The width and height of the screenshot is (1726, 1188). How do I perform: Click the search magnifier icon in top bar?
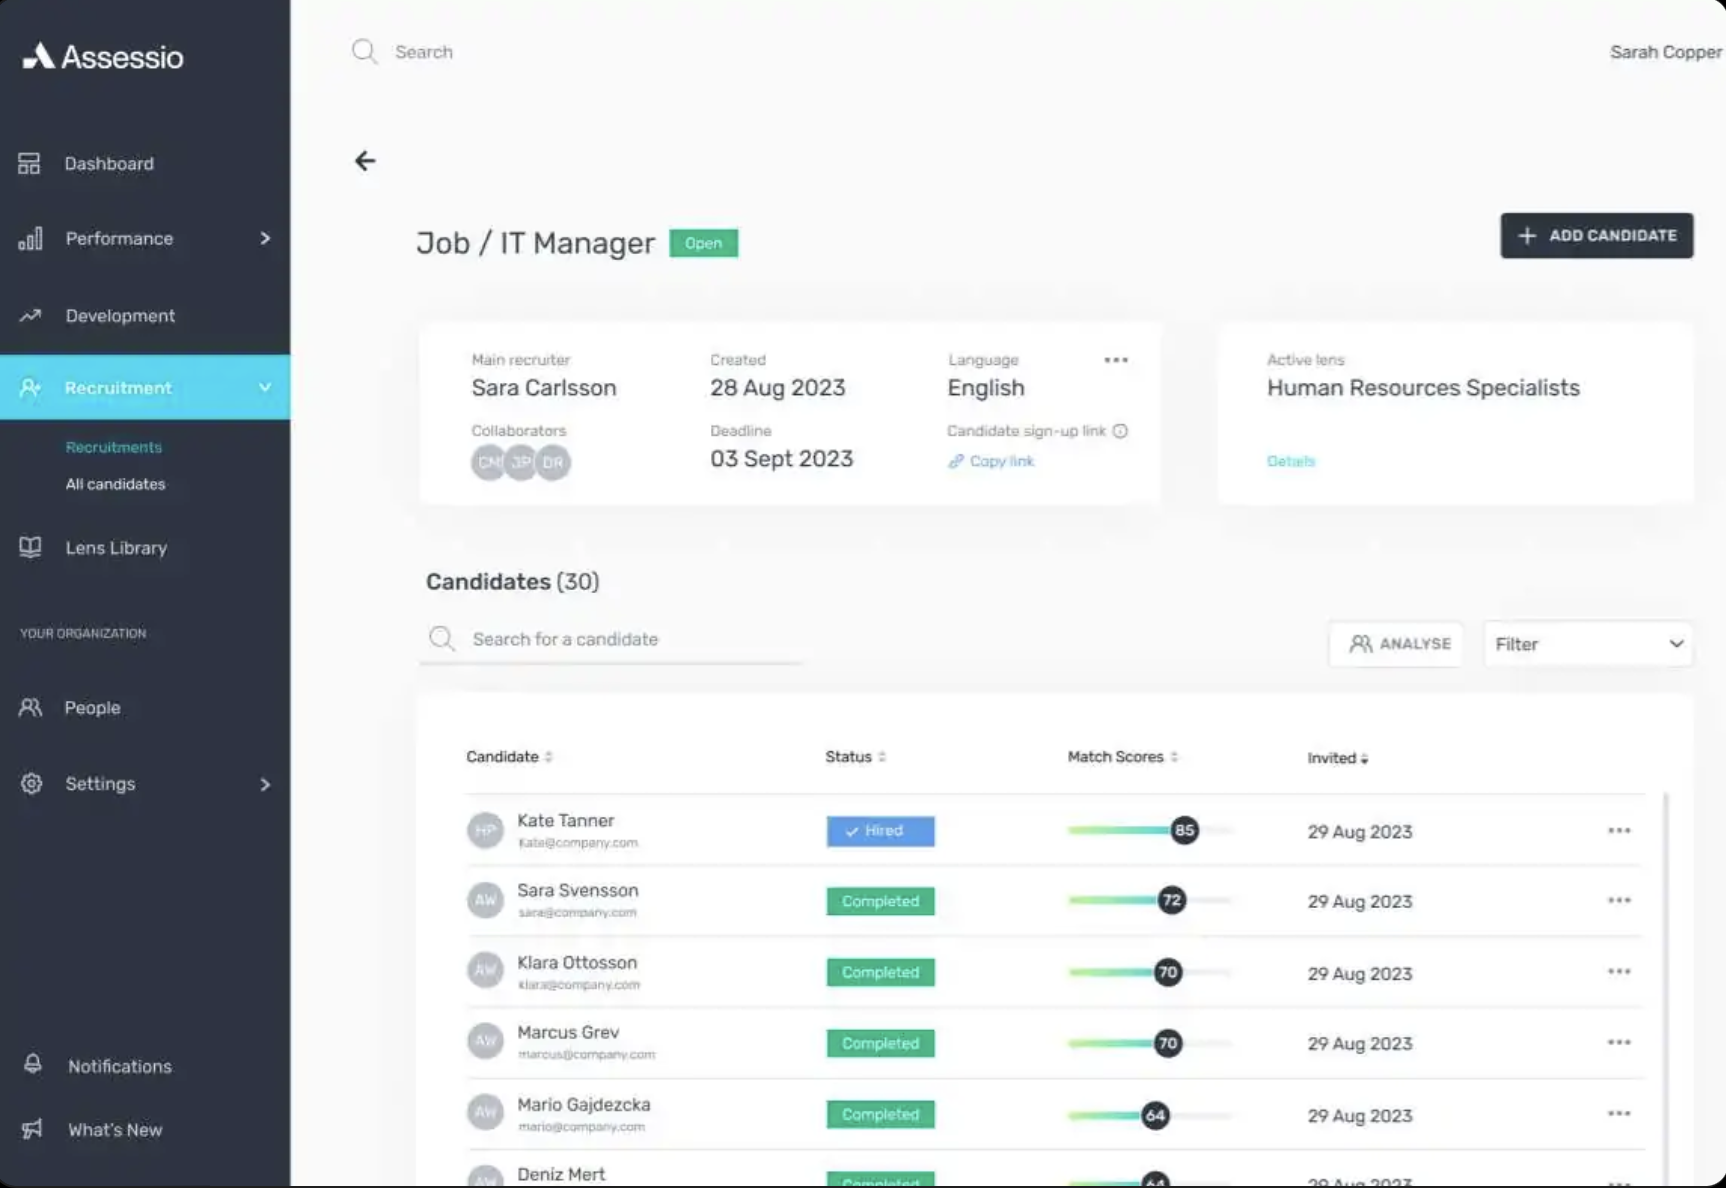coord(364,52)
